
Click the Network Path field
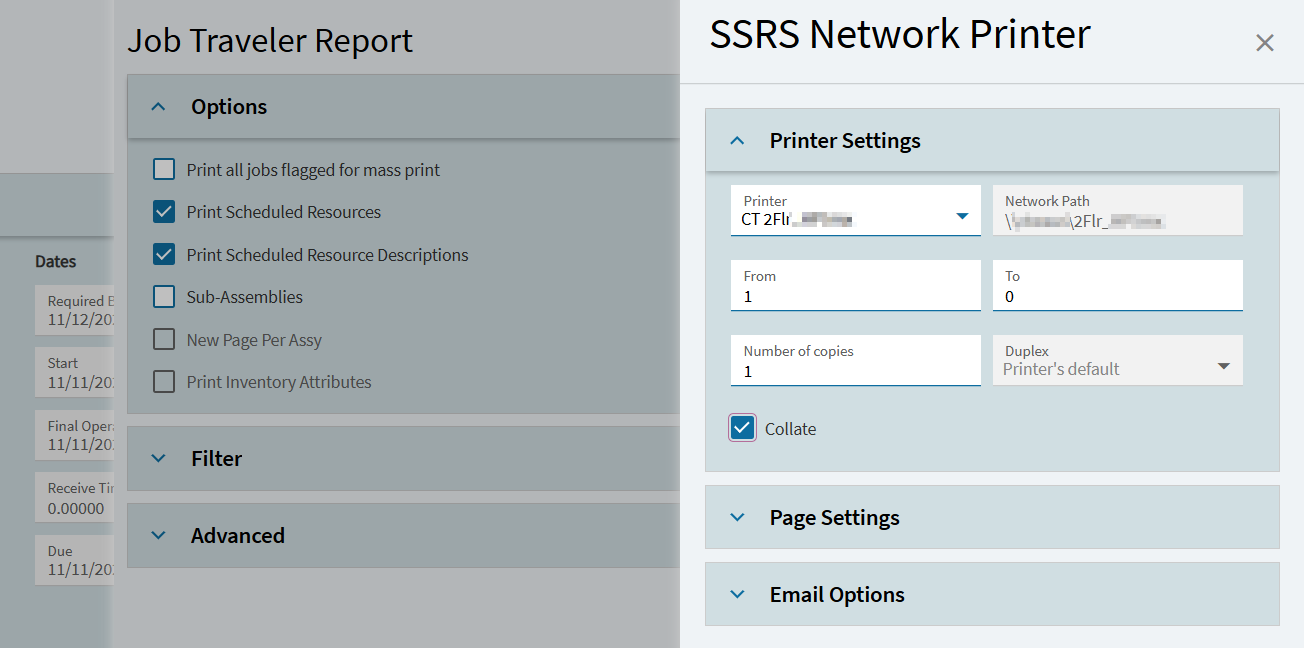1117,210
